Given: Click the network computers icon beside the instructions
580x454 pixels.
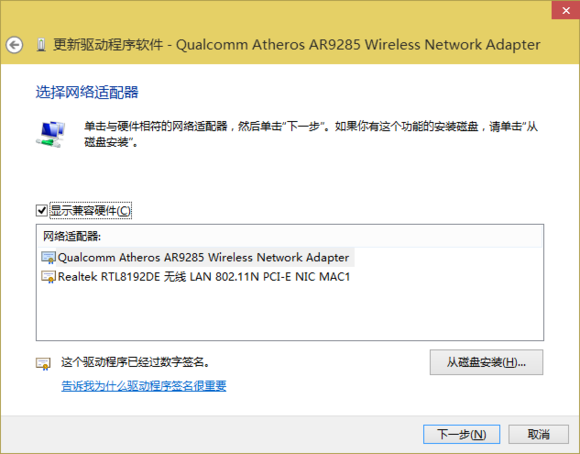Looking at the screenshot, I should coord(51,134).
